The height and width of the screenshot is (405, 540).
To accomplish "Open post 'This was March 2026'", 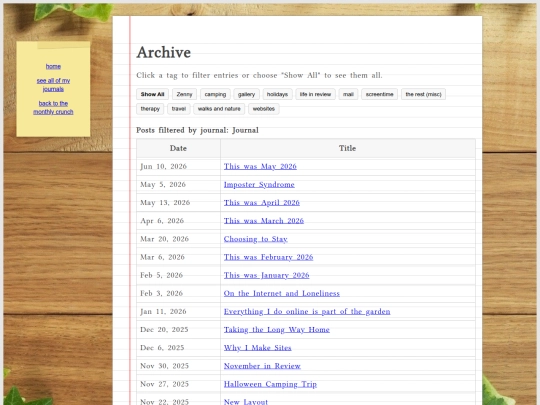I will click(x=264, y=221).
